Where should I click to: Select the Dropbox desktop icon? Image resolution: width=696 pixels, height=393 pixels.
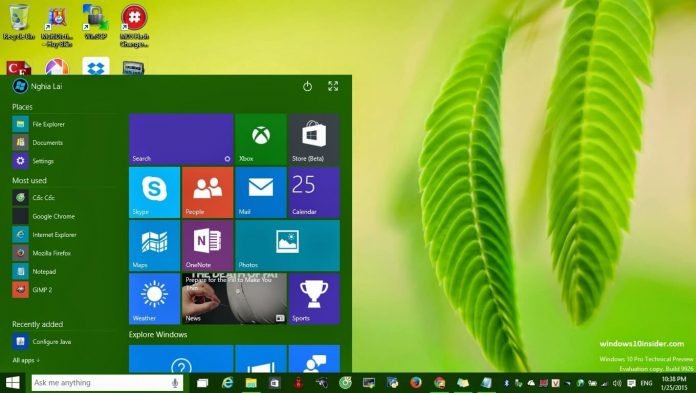[x=96, y=67]
